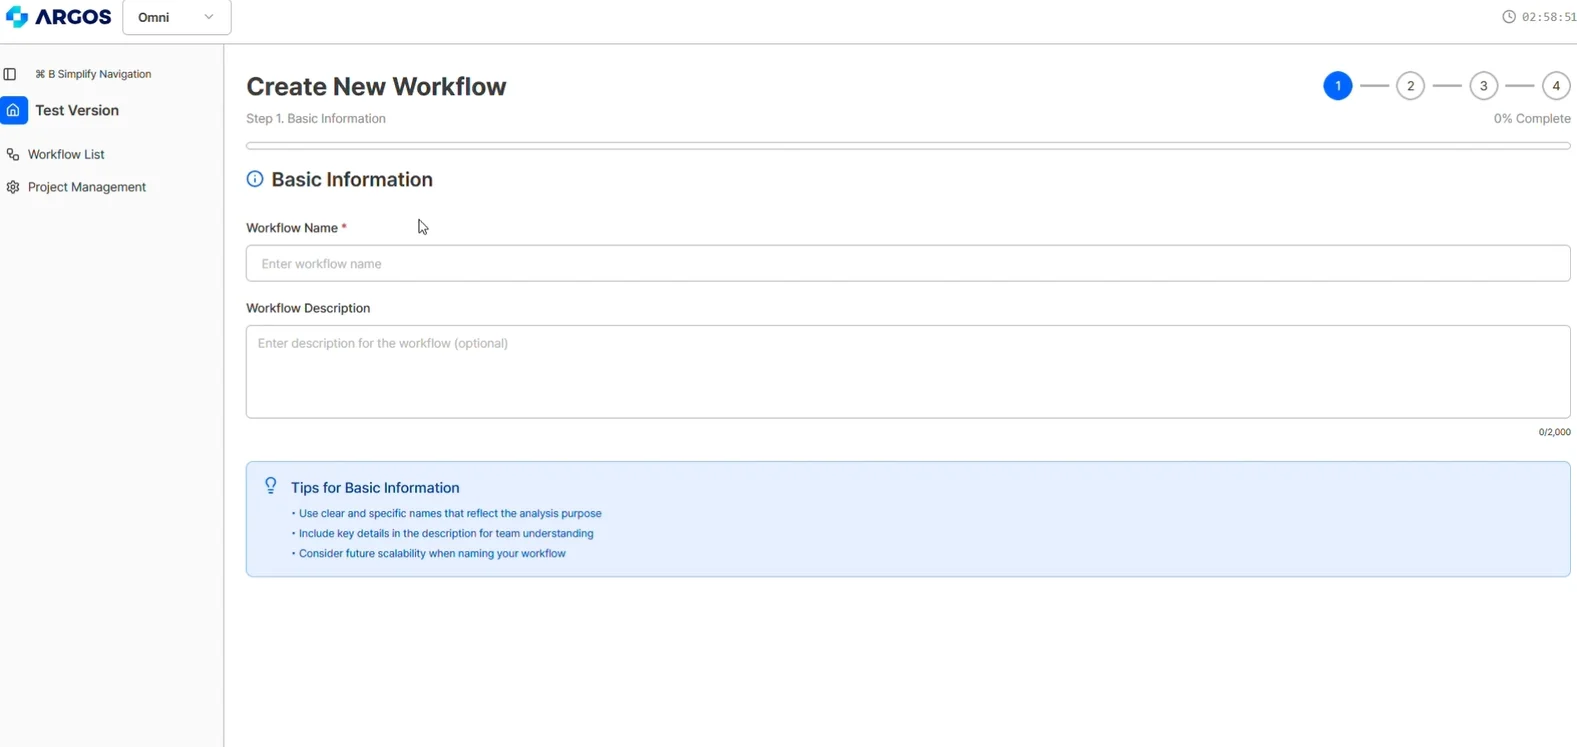Open Project Management in sidebar
1577x747 pixels.
click(87, 187)
